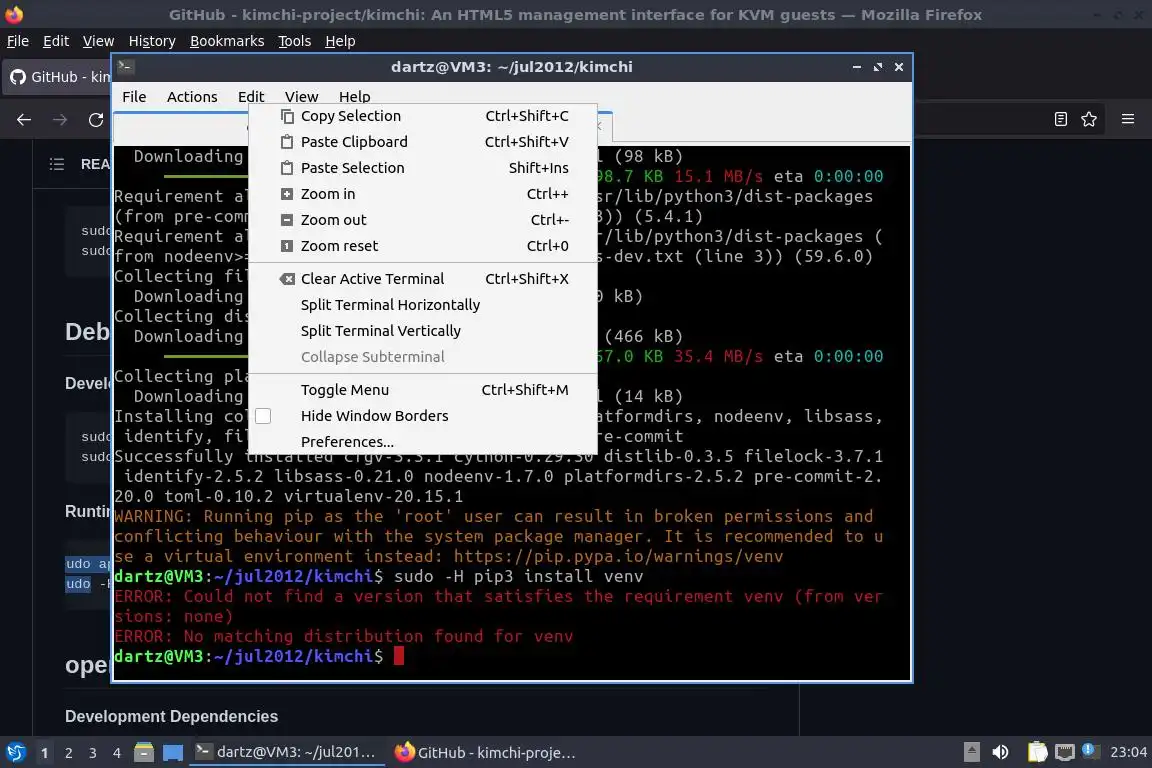Image resolution: width=1152 pixels, height=768 pixels.
Task: Choose Zoom in from Edit menu
Action: tap(424, 194)
